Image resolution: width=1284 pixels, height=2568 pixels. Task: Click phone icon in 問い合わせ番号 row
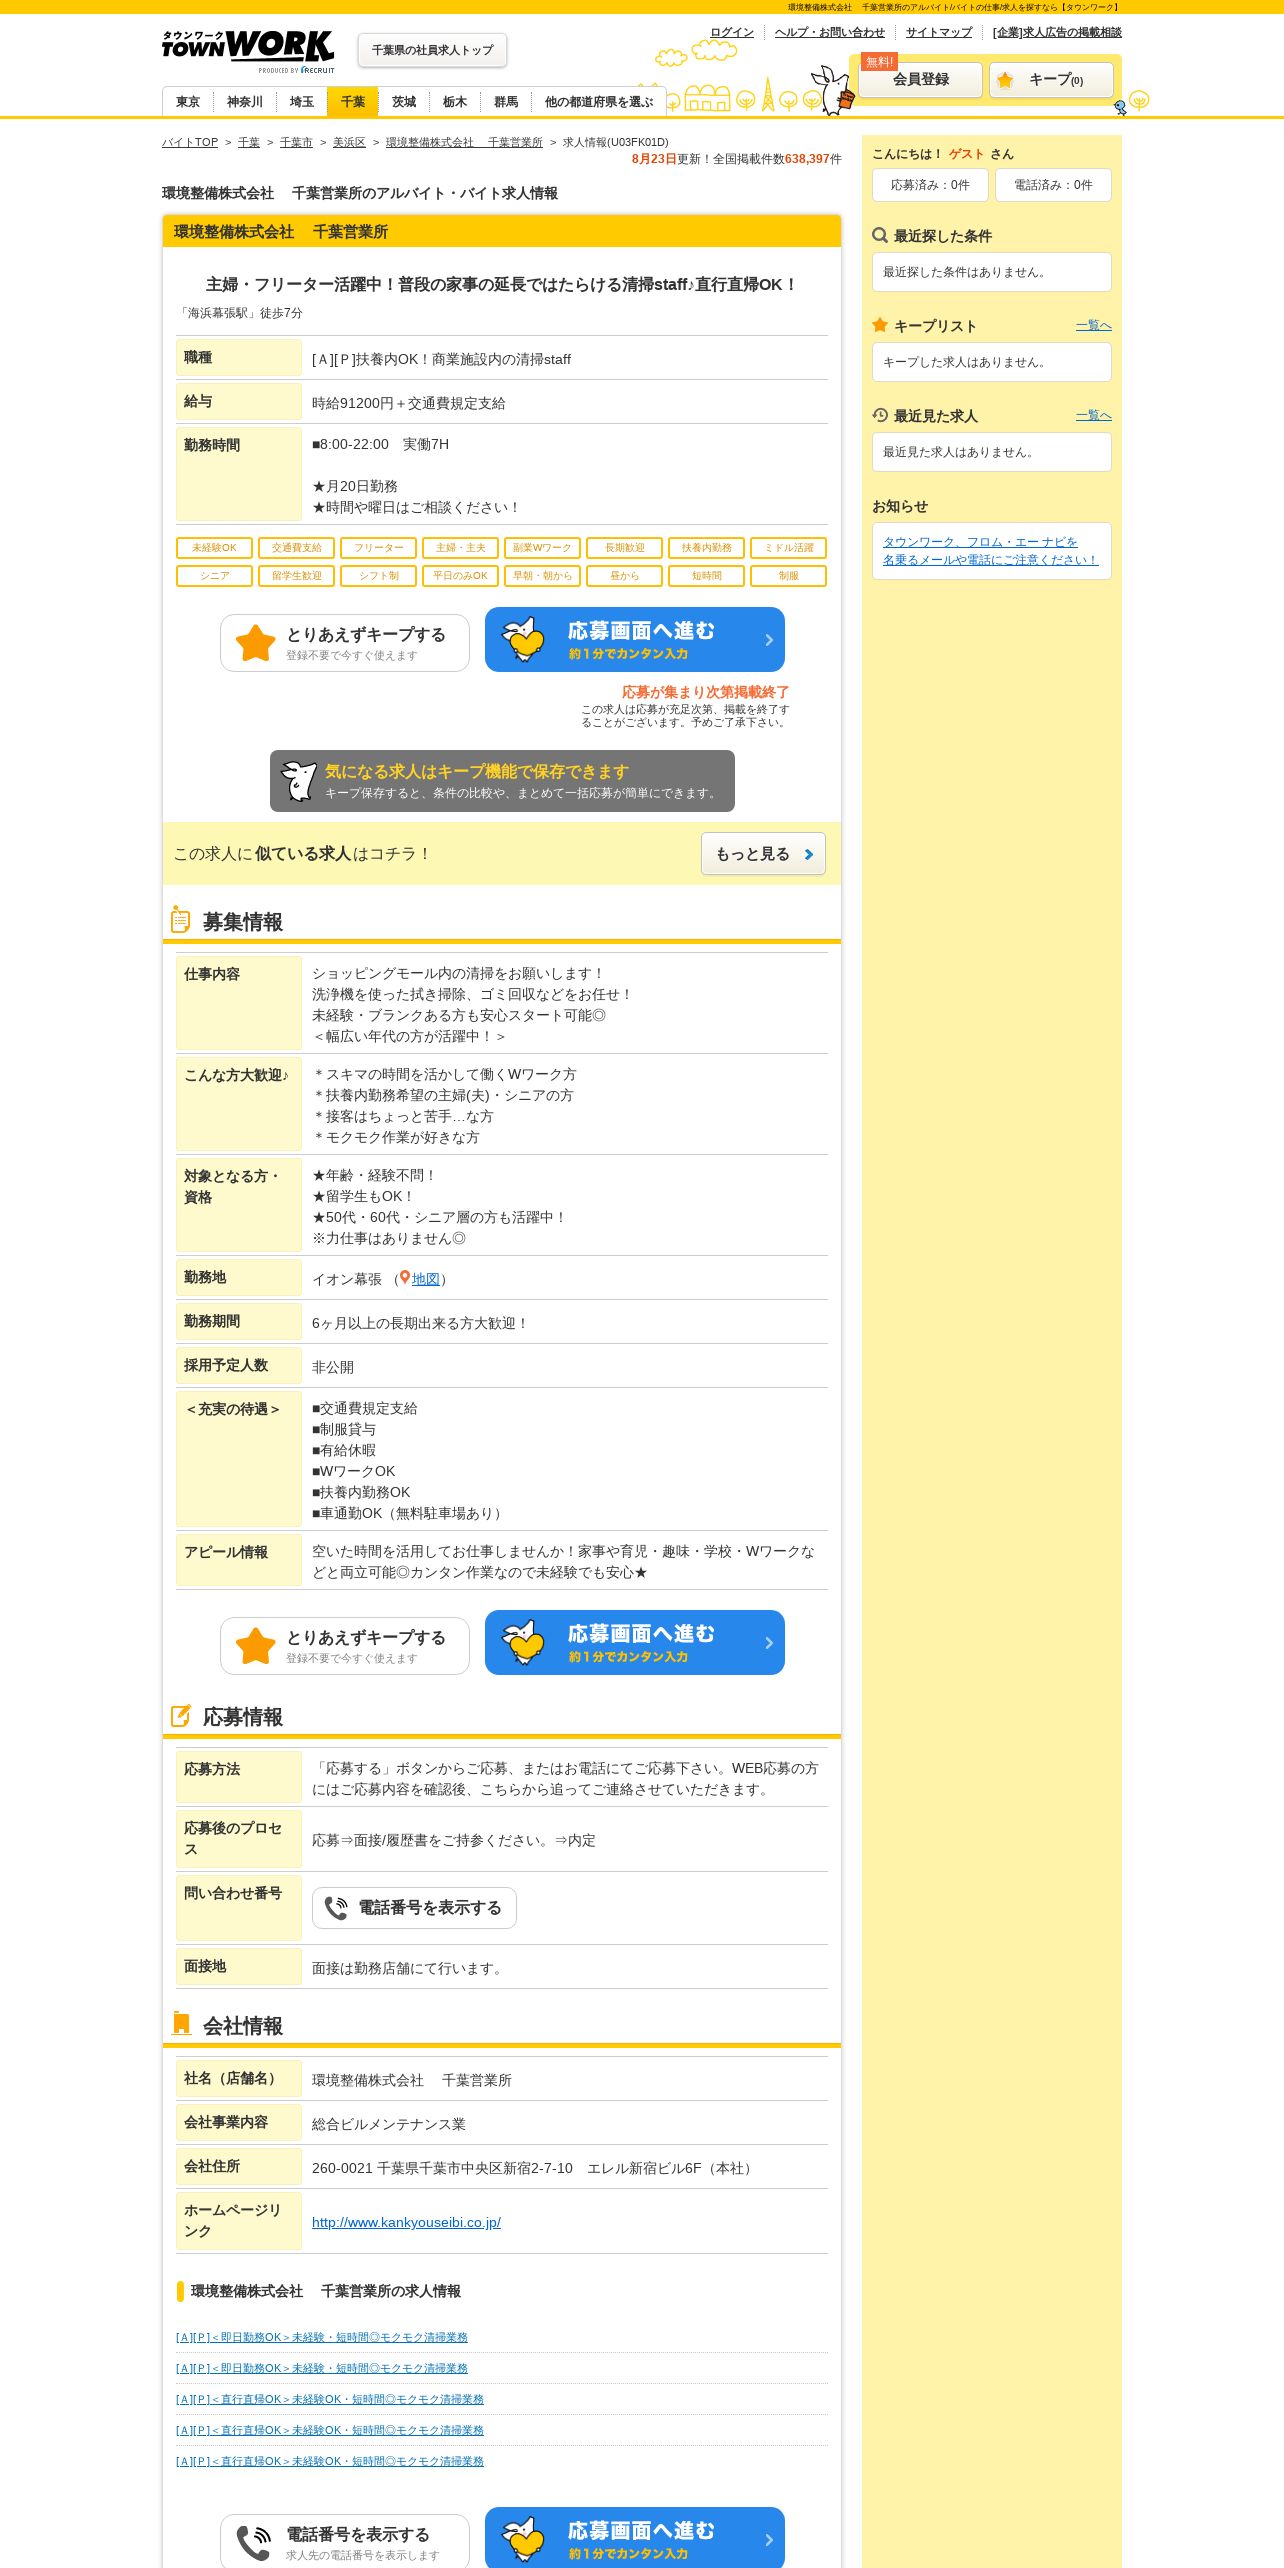[x=336, y=1908]
